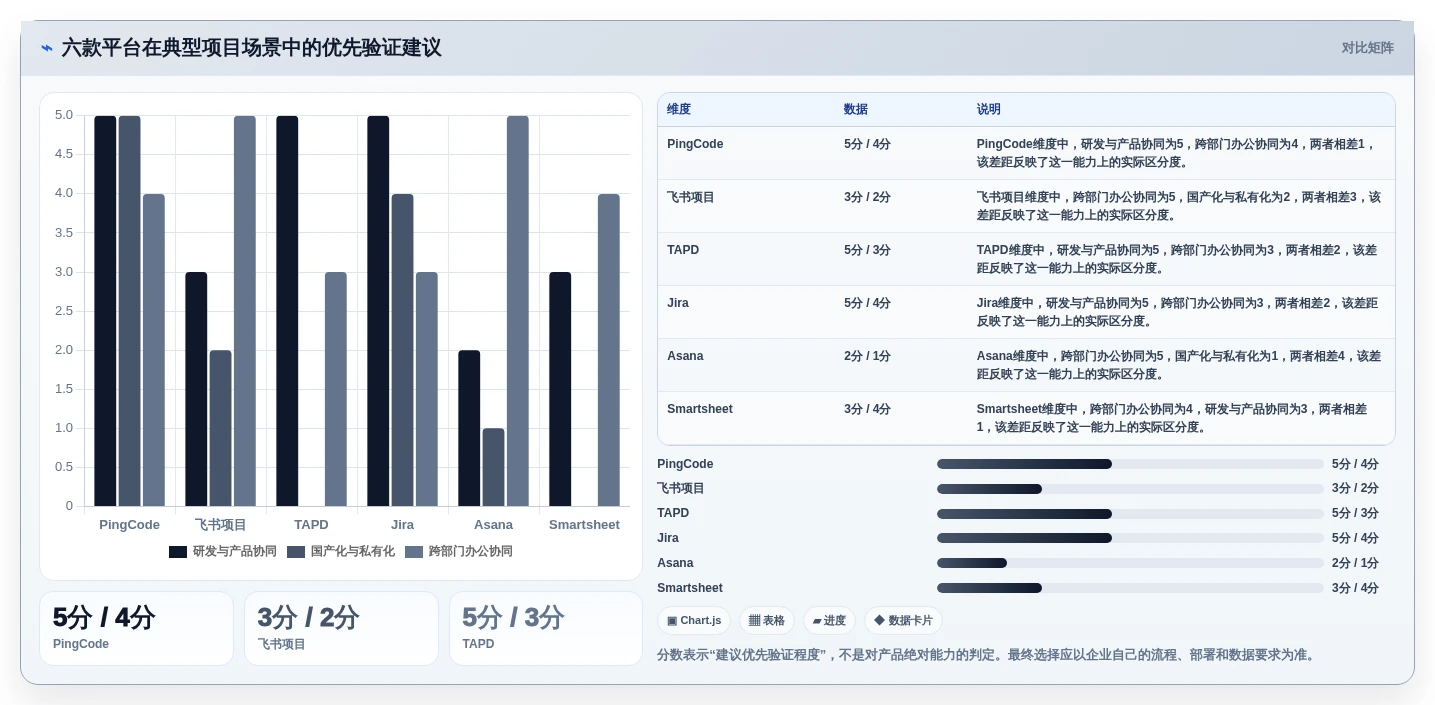Toggle the 国产化与私有化 legend color swatch
1435x705 pixels.
click(296, 552)
